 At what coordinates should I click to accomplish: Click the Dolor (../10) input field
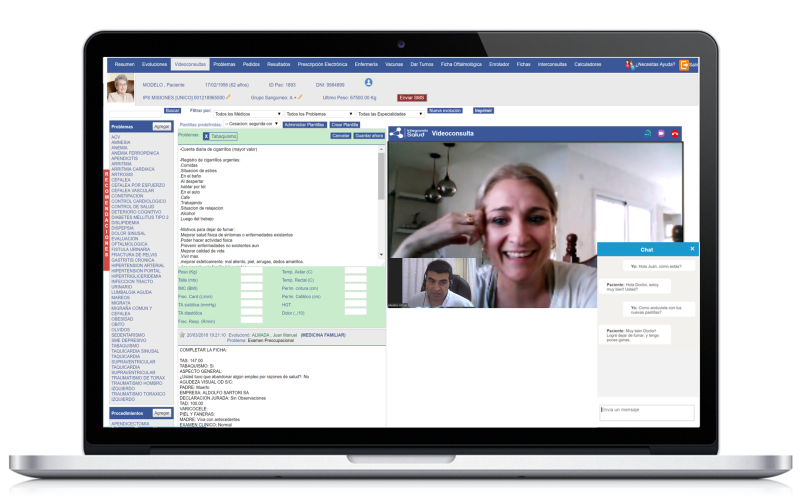tap(356, 312)
